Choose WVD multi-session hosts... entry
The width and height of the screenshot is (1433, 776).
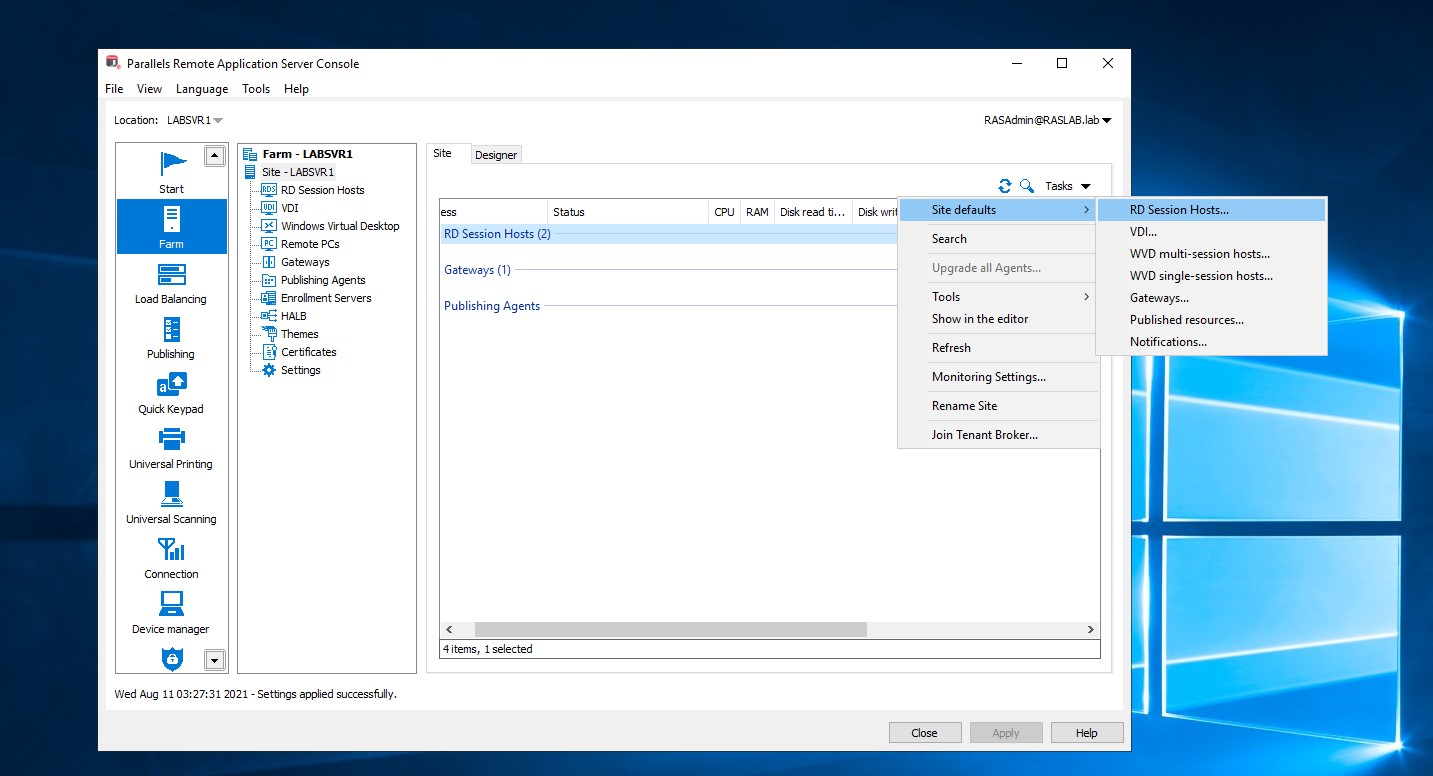point(1211,254)
